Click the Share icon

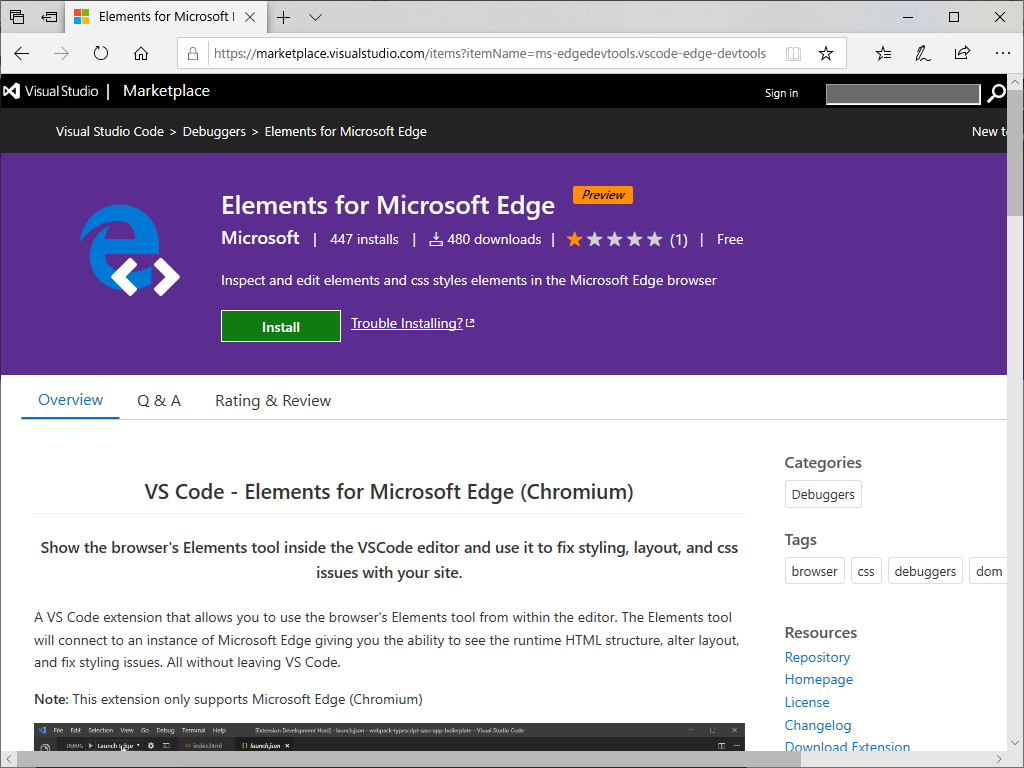pos(961,53)
